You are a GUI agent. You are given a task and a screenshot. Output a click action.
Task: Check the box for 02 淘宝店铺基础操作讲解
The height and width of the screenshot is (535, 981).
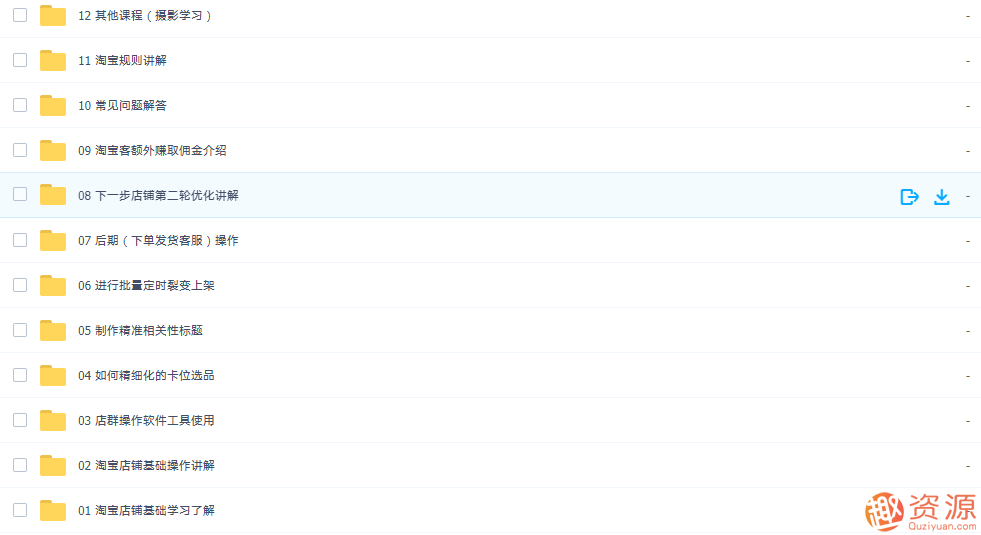(x=20, y=465)
